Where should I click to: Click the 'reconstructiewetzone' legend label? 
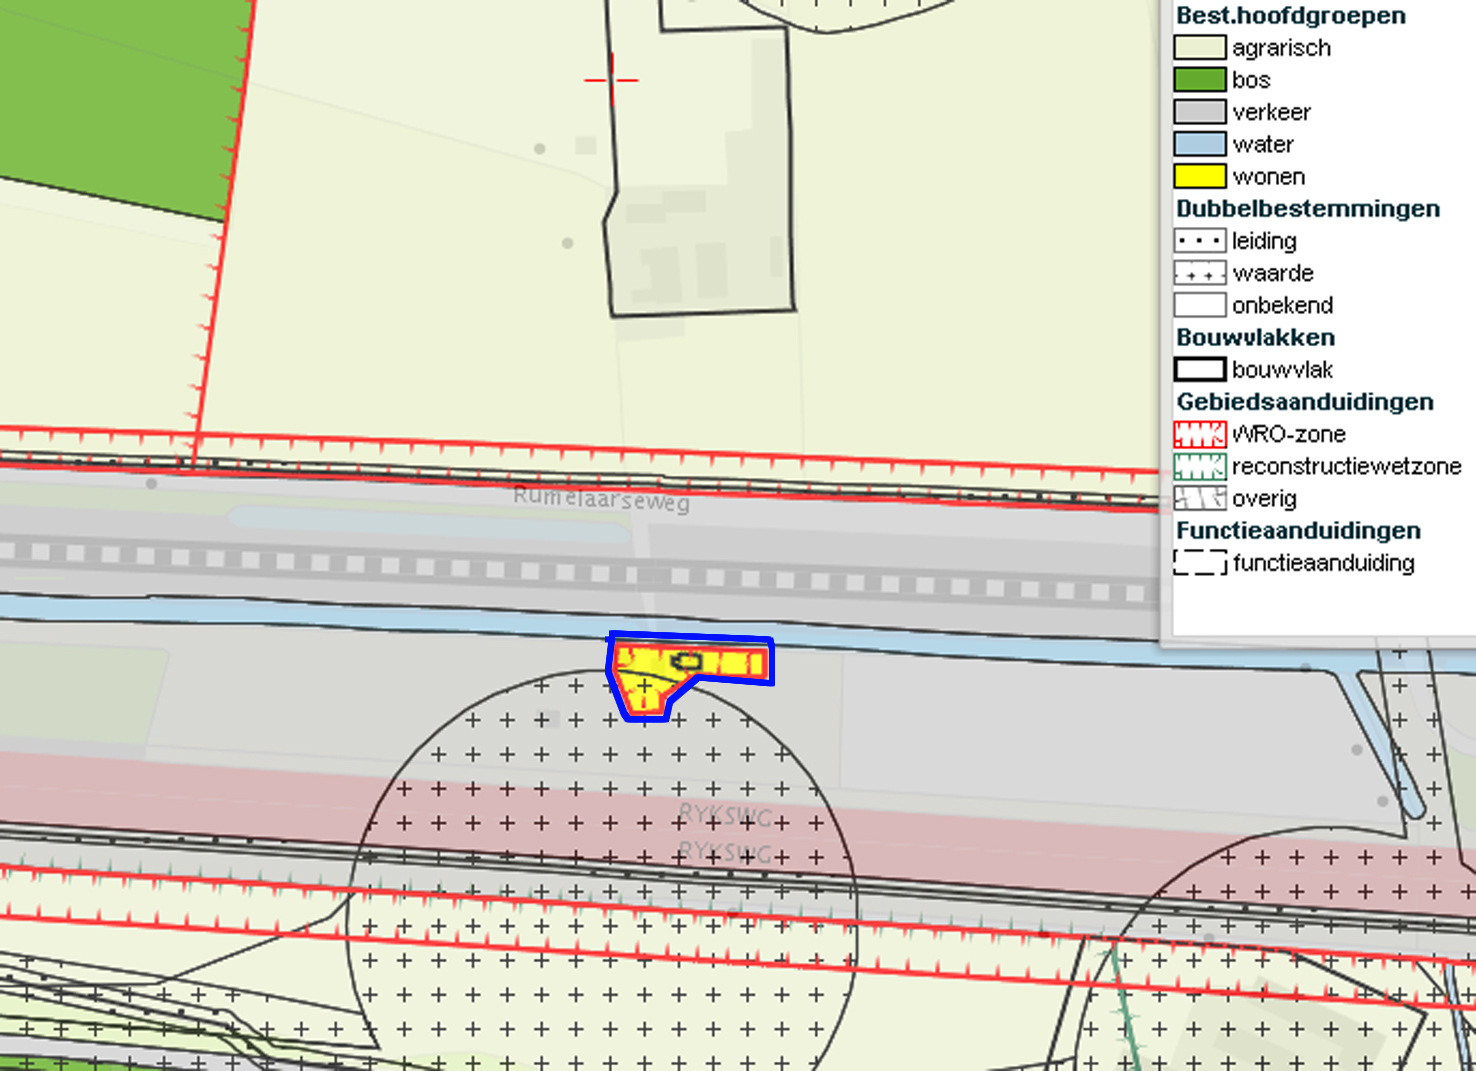pos(1346,466)
